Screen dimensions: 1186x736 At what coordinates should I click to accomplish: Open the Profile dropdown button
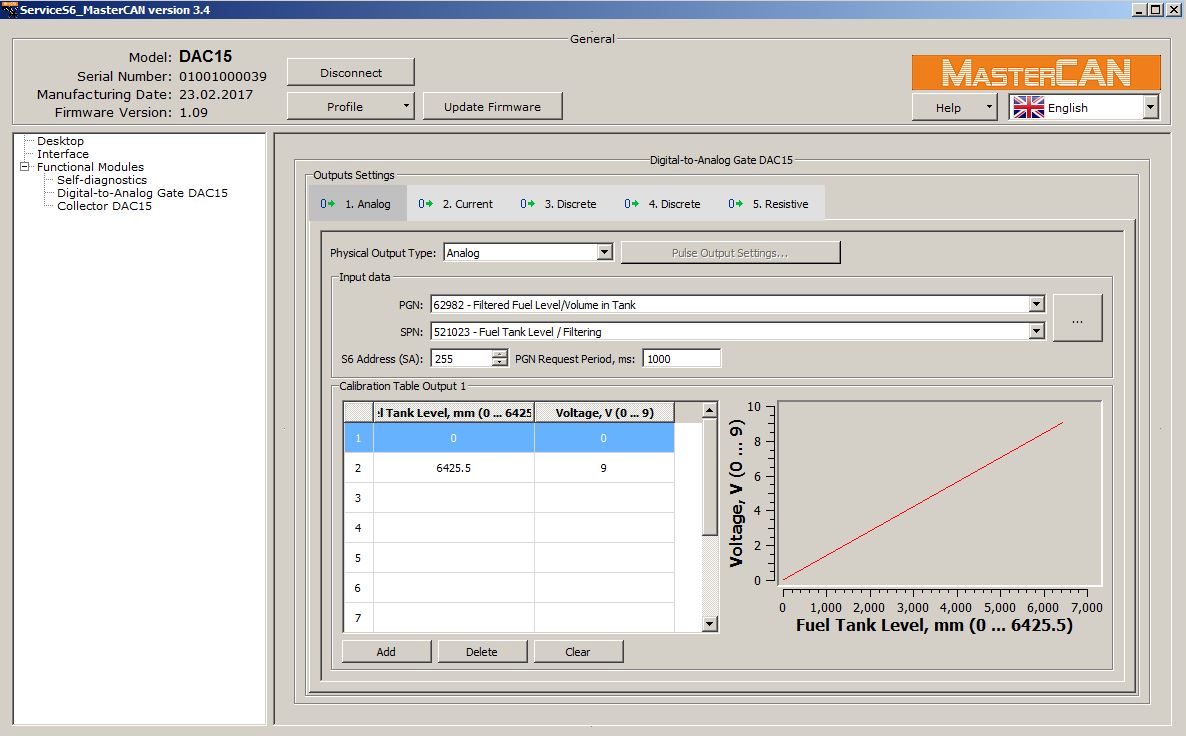pyautogui.click(x=350, y=107)
